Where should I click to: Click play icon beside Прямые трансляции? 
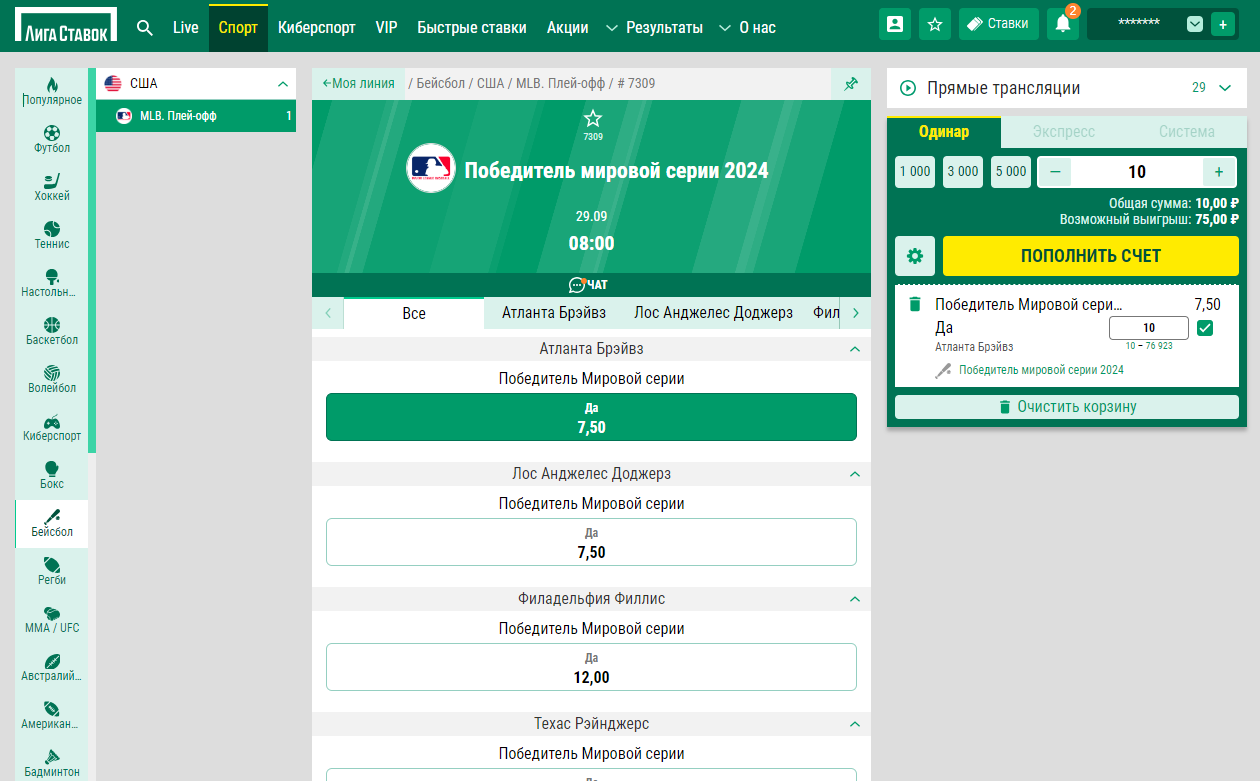coord(908,88)
